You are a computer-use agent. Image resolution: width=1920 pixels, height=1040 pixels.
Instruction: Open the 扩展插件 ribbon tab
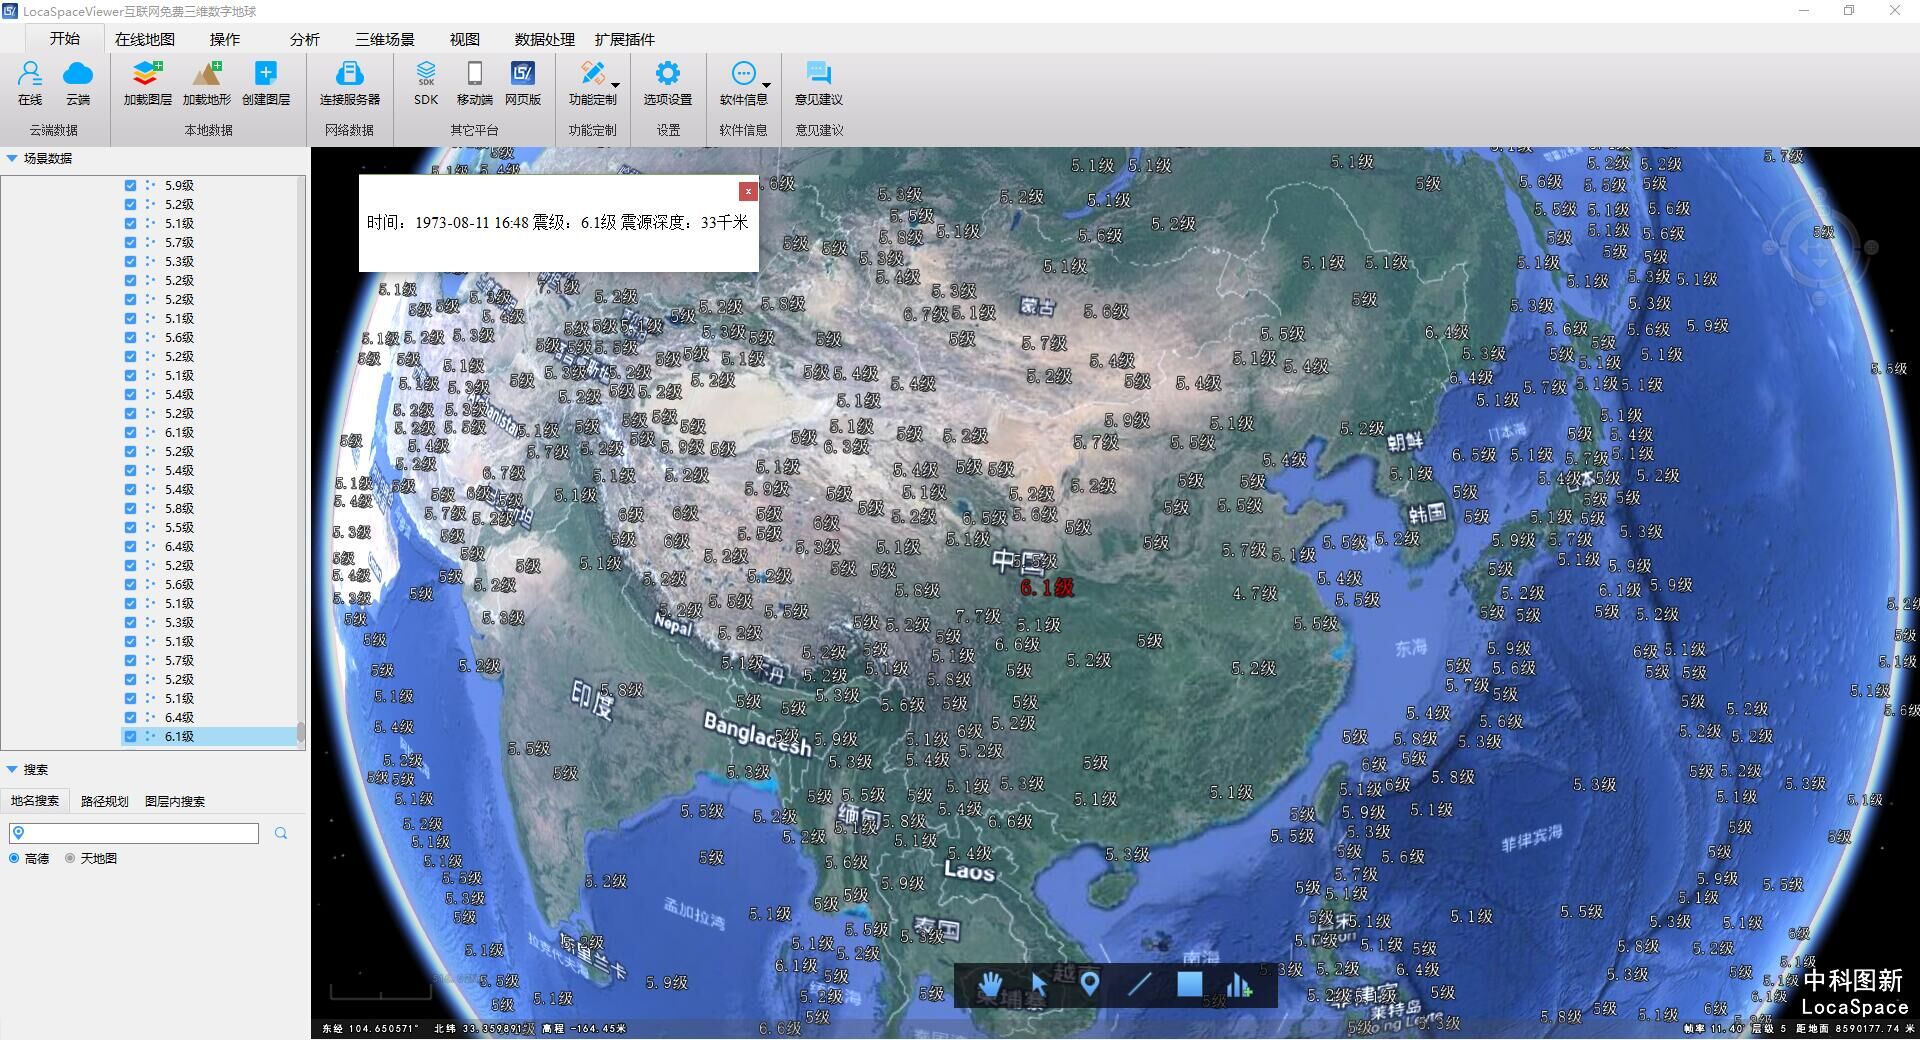pyautogui.click(x=625, y=39)
